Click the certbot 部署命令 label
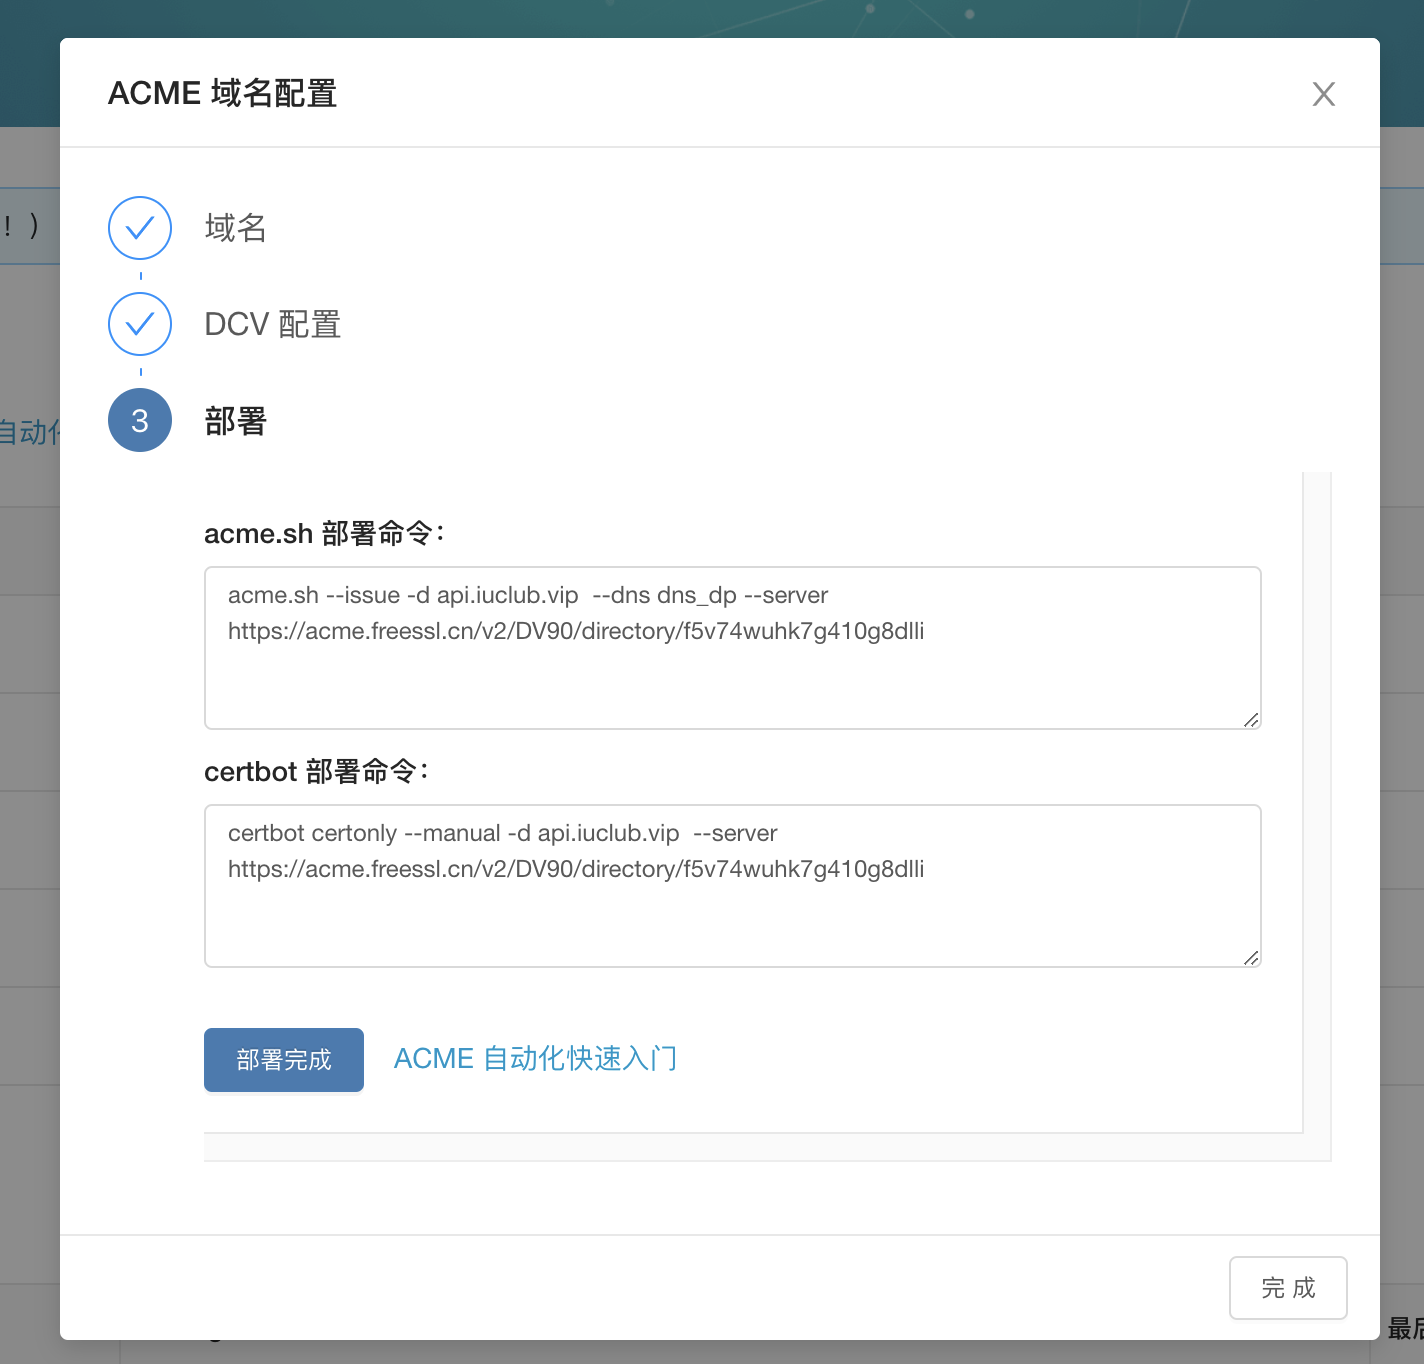 click(316, 772)
